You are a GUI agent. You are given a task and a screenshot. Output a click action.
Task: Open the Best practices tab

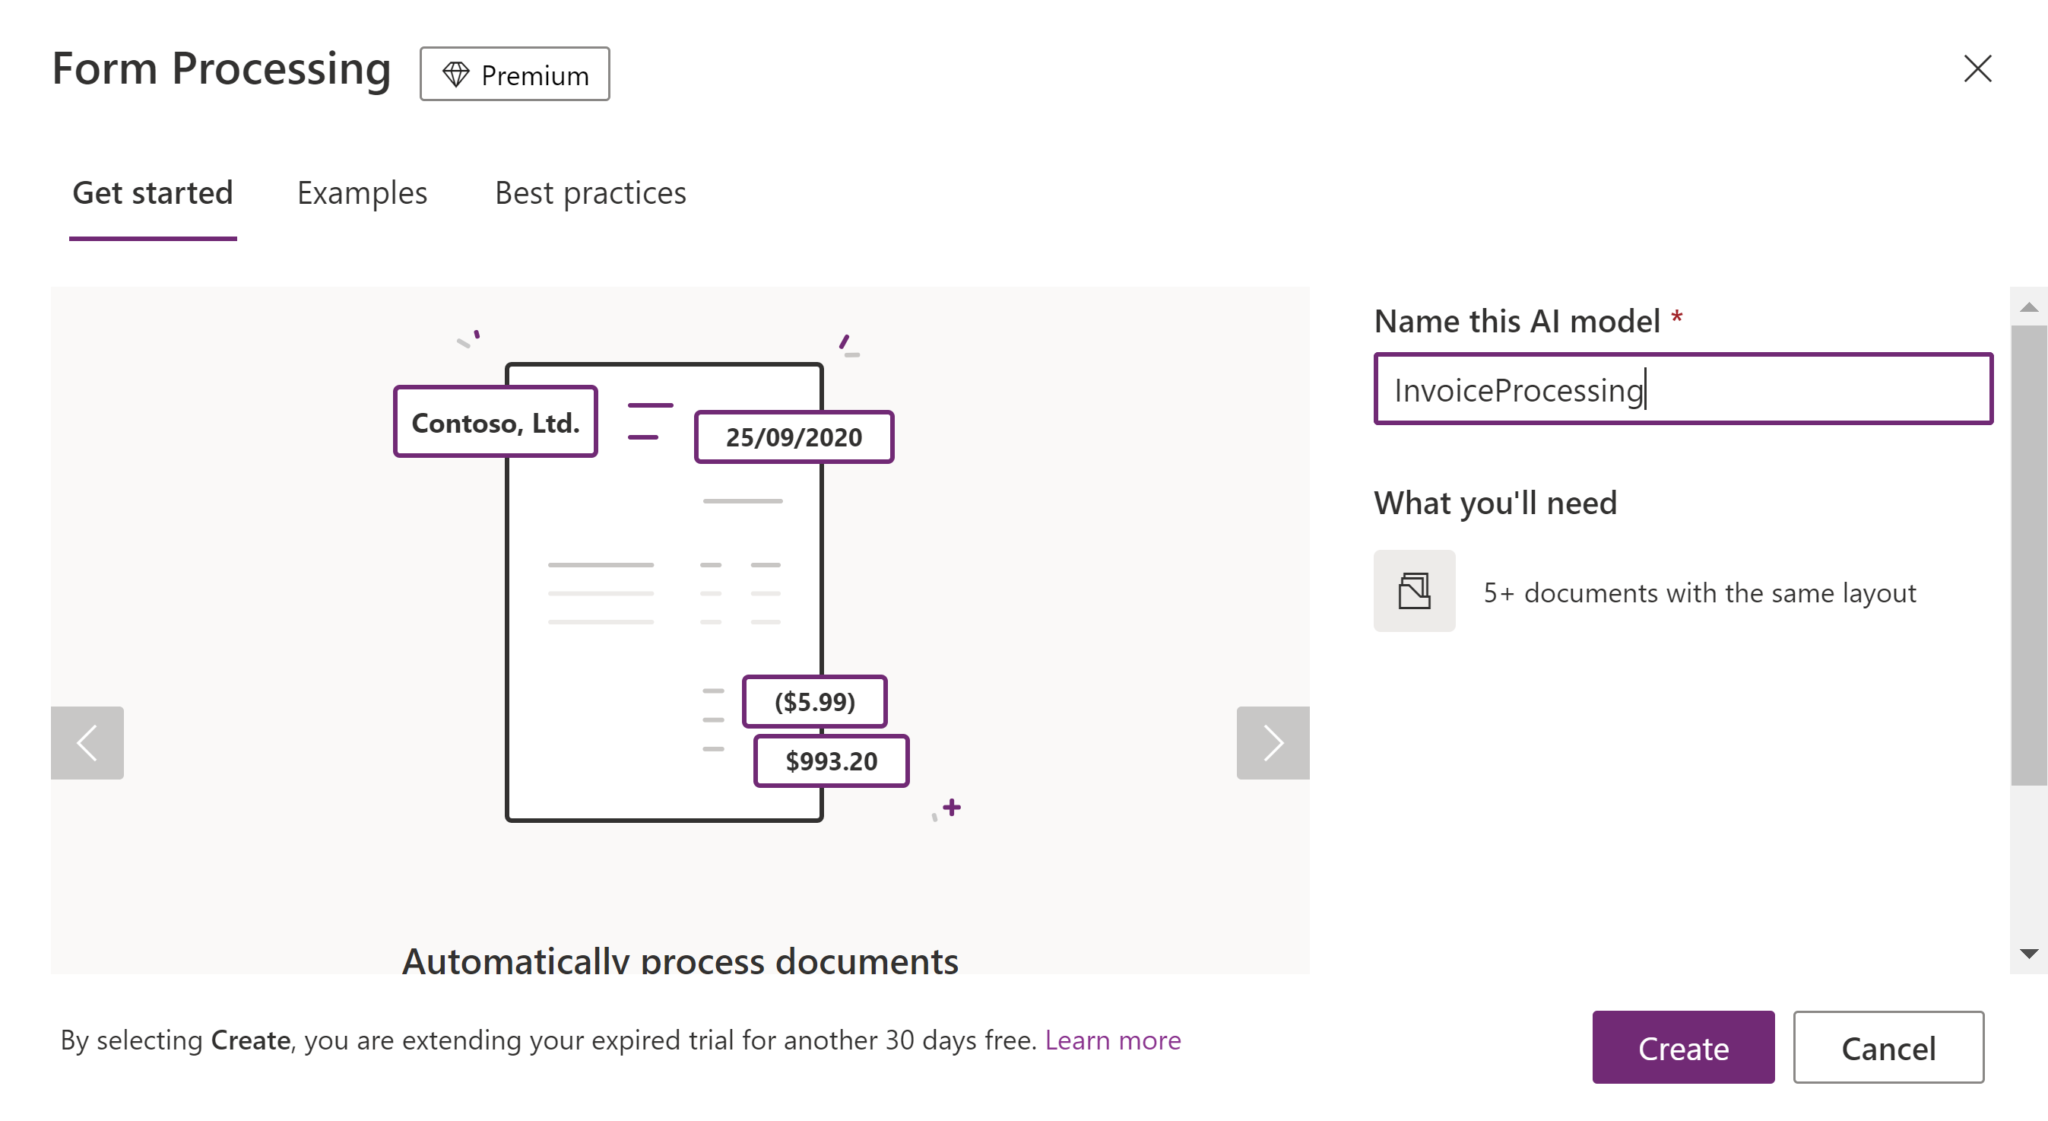(590, 193)
